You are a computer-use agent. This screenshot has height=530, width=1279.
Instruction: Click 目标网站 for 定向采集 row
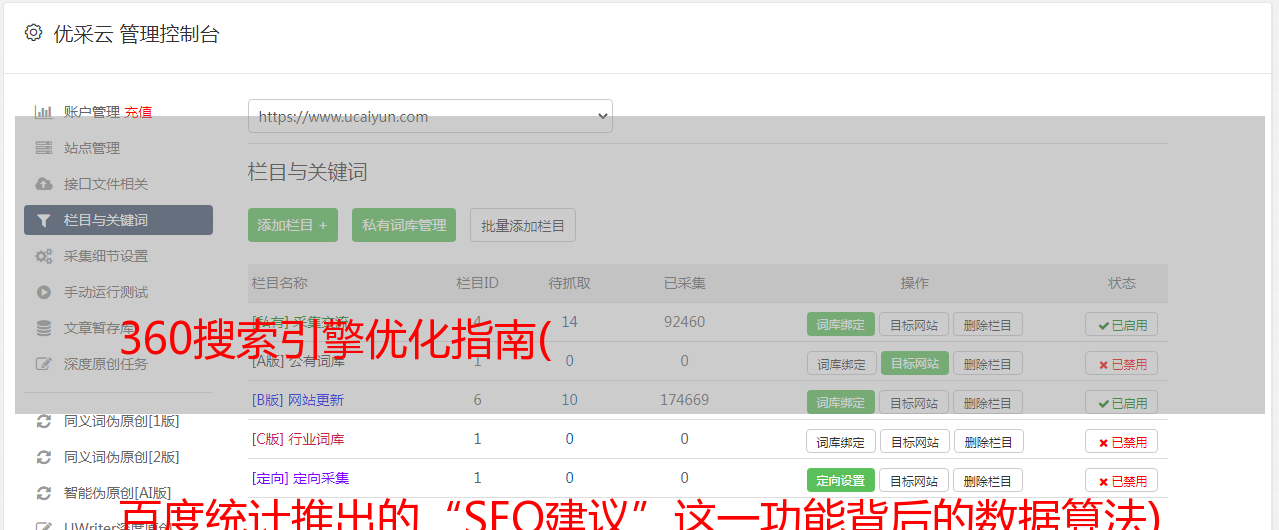915,480
